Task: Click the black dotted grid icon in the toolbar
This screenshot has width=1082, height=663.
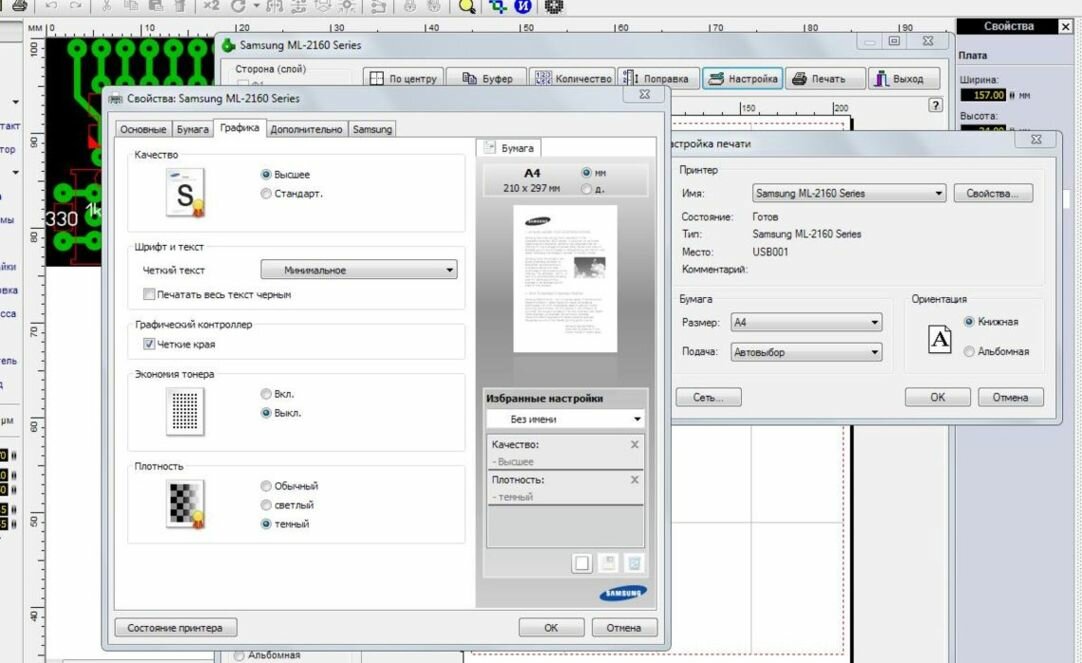Action: click(x=554, y=6)
